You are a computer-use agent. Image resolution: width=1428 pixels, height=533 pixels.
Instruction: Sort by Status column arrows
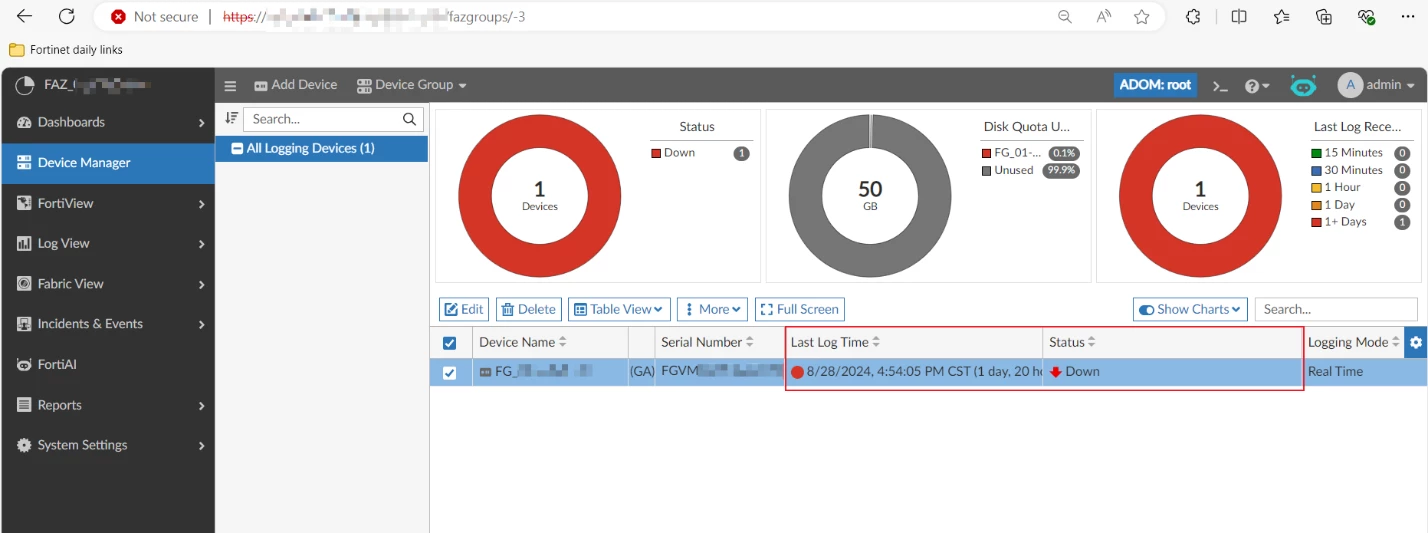1092,342
